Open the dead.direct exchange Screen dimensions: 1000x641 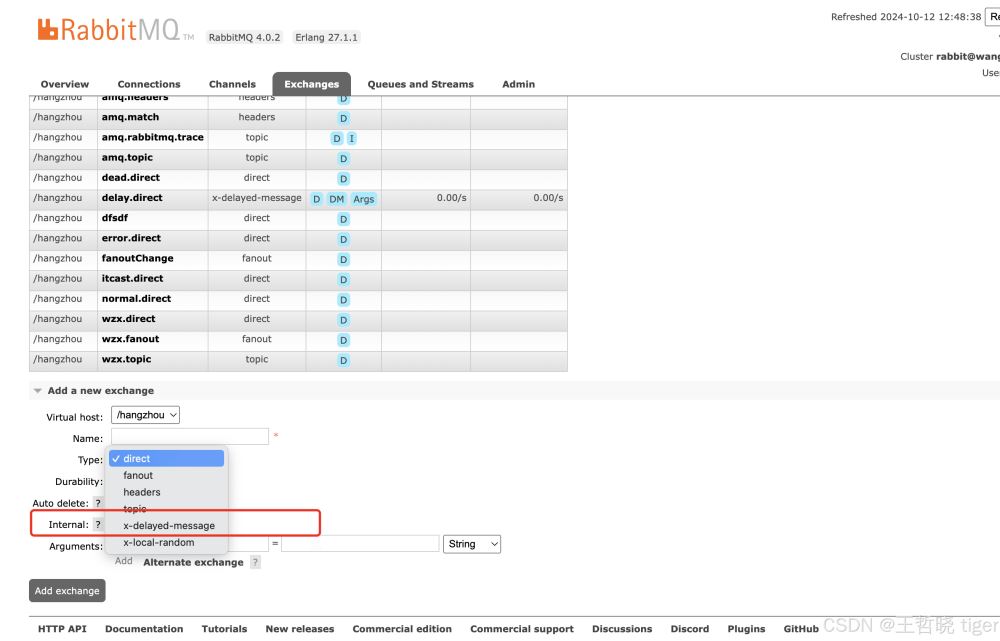131,177
